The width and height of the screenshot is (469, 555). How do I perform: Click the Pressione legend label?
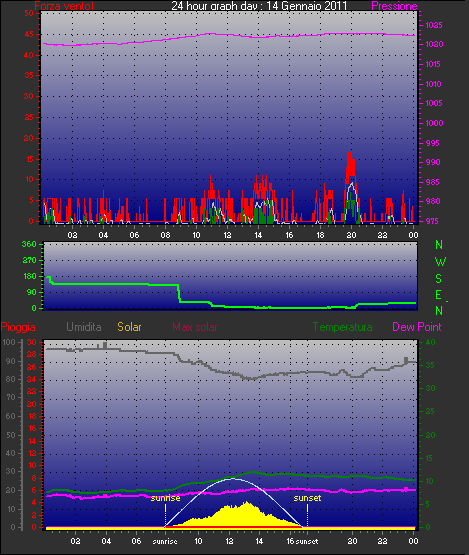pyautogui.click(x=394, y=6)
